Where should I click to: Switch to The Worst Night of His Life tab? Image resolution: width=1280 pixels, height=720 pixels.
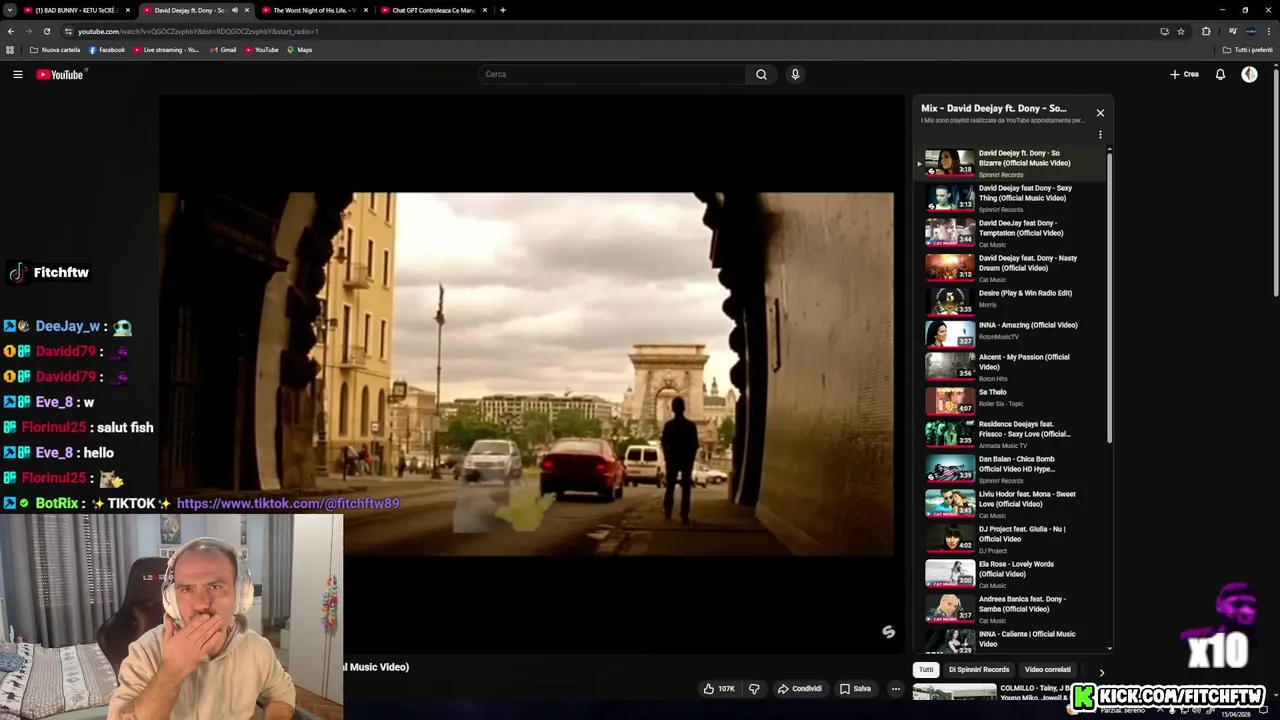[314, 10]
